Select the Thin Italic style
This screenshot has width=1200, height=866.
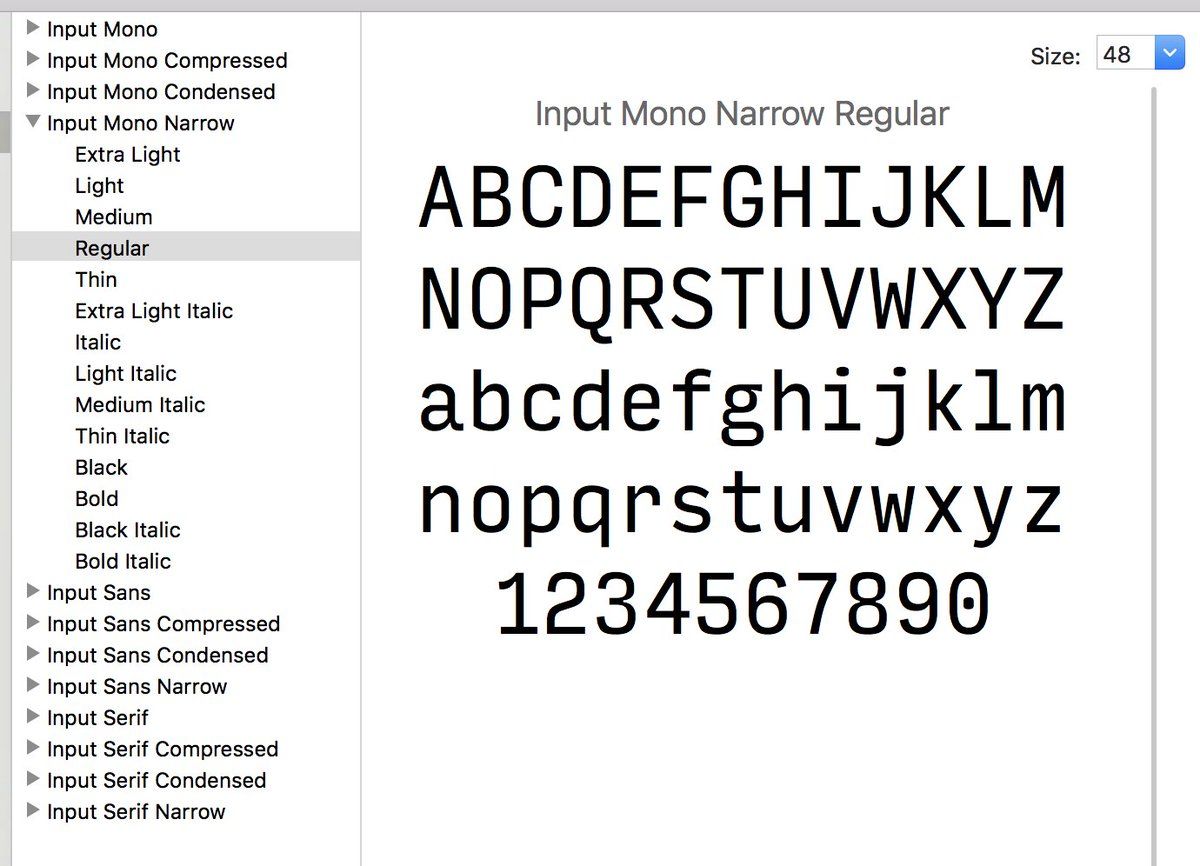point(122,436)
